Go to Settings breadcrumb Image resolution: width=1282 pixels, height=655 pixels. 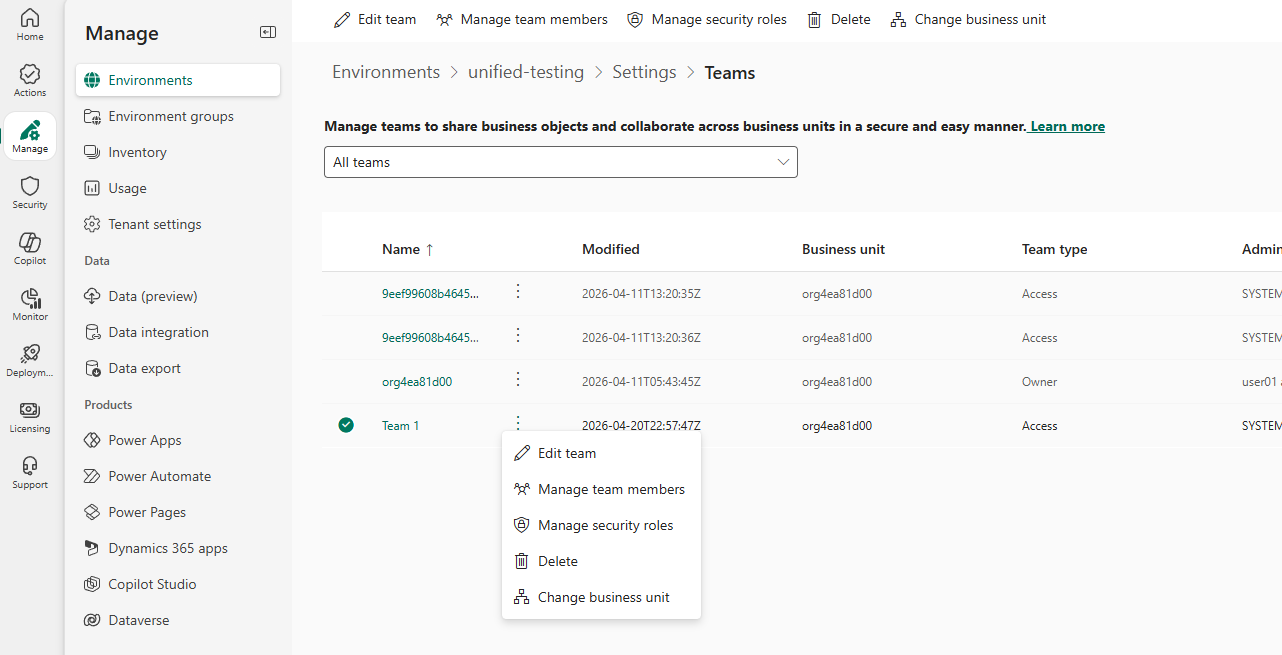tap(644, 72)
